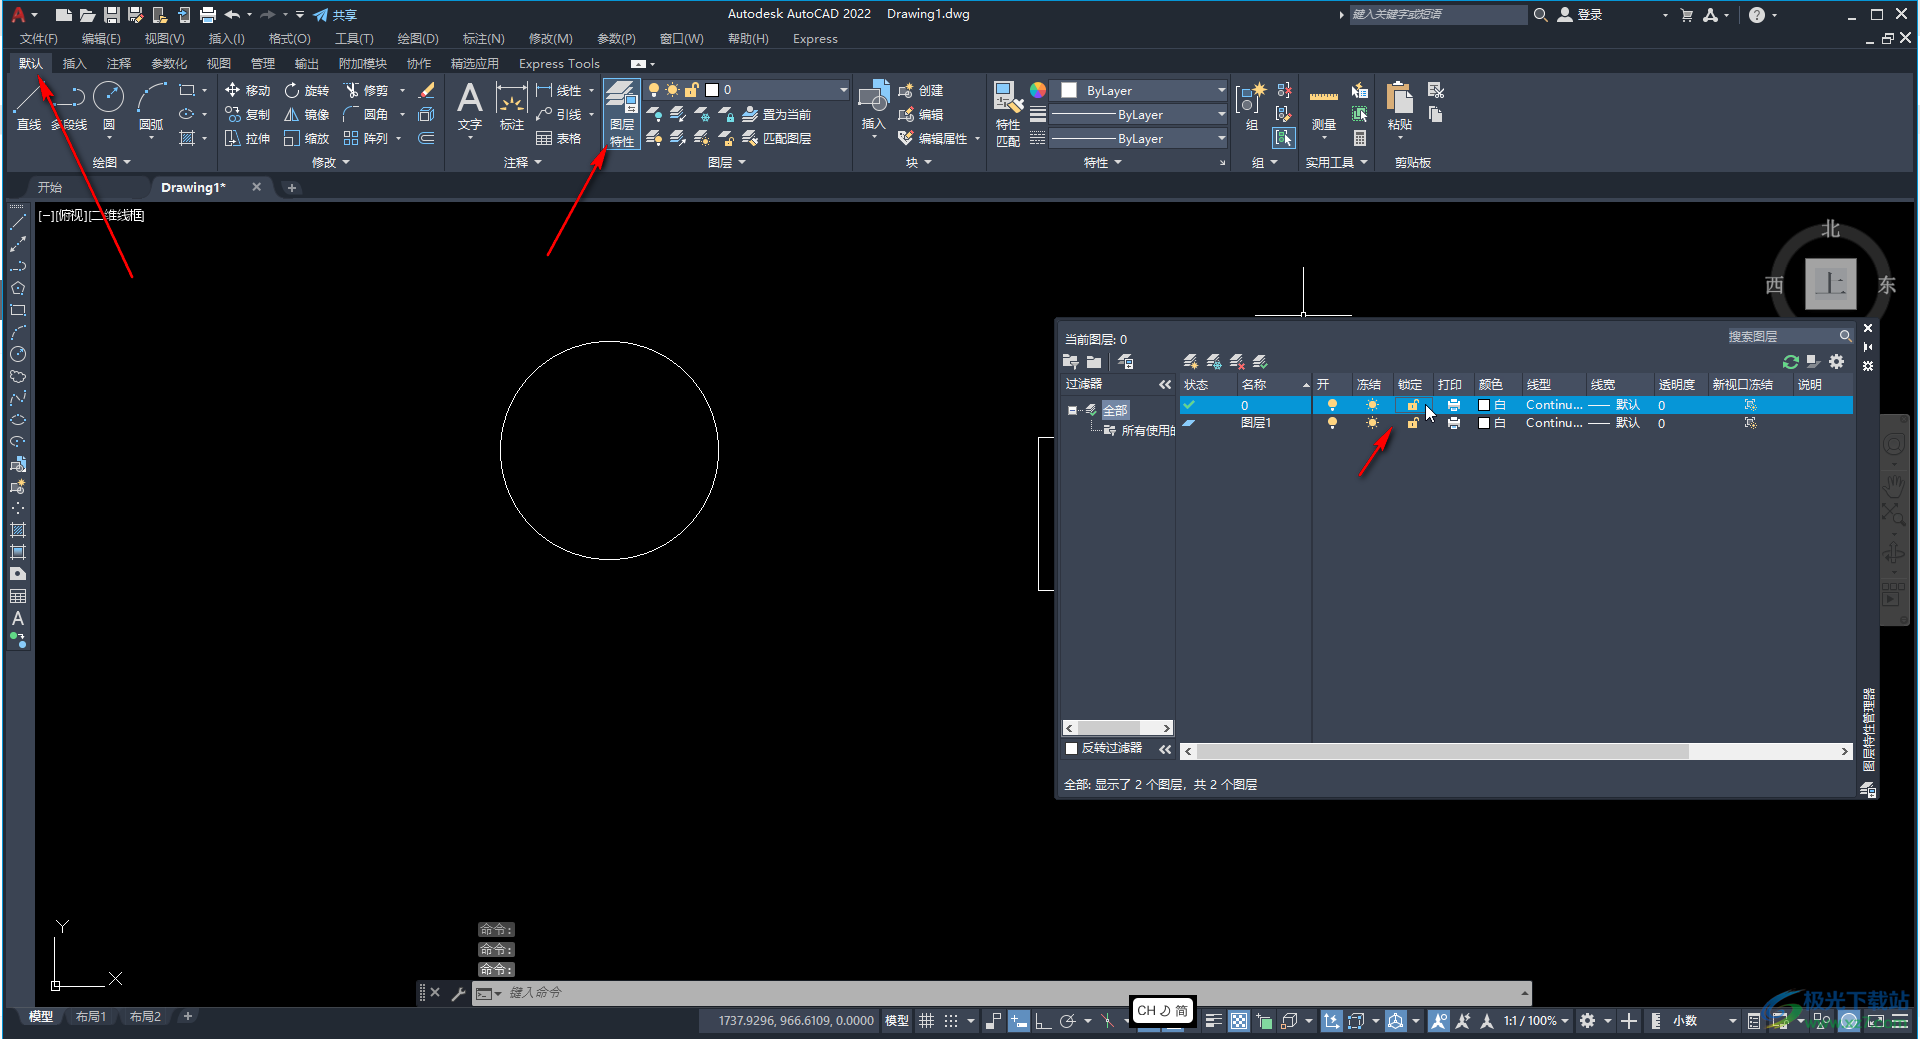The height and width of the screenshot is (1039, 1920).
Task: Collapse the filter (过滤器) pane chevron
Action: [x=1165, y=384]
